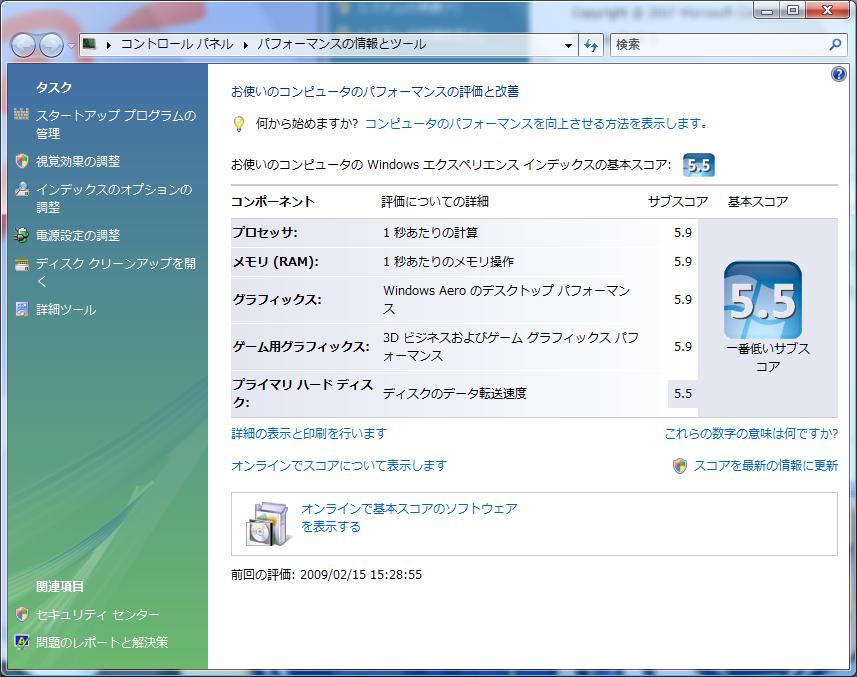Viewport: 857px width, 677px height.
Task: Click the light bulb tip icon
Action: point(238,123)
